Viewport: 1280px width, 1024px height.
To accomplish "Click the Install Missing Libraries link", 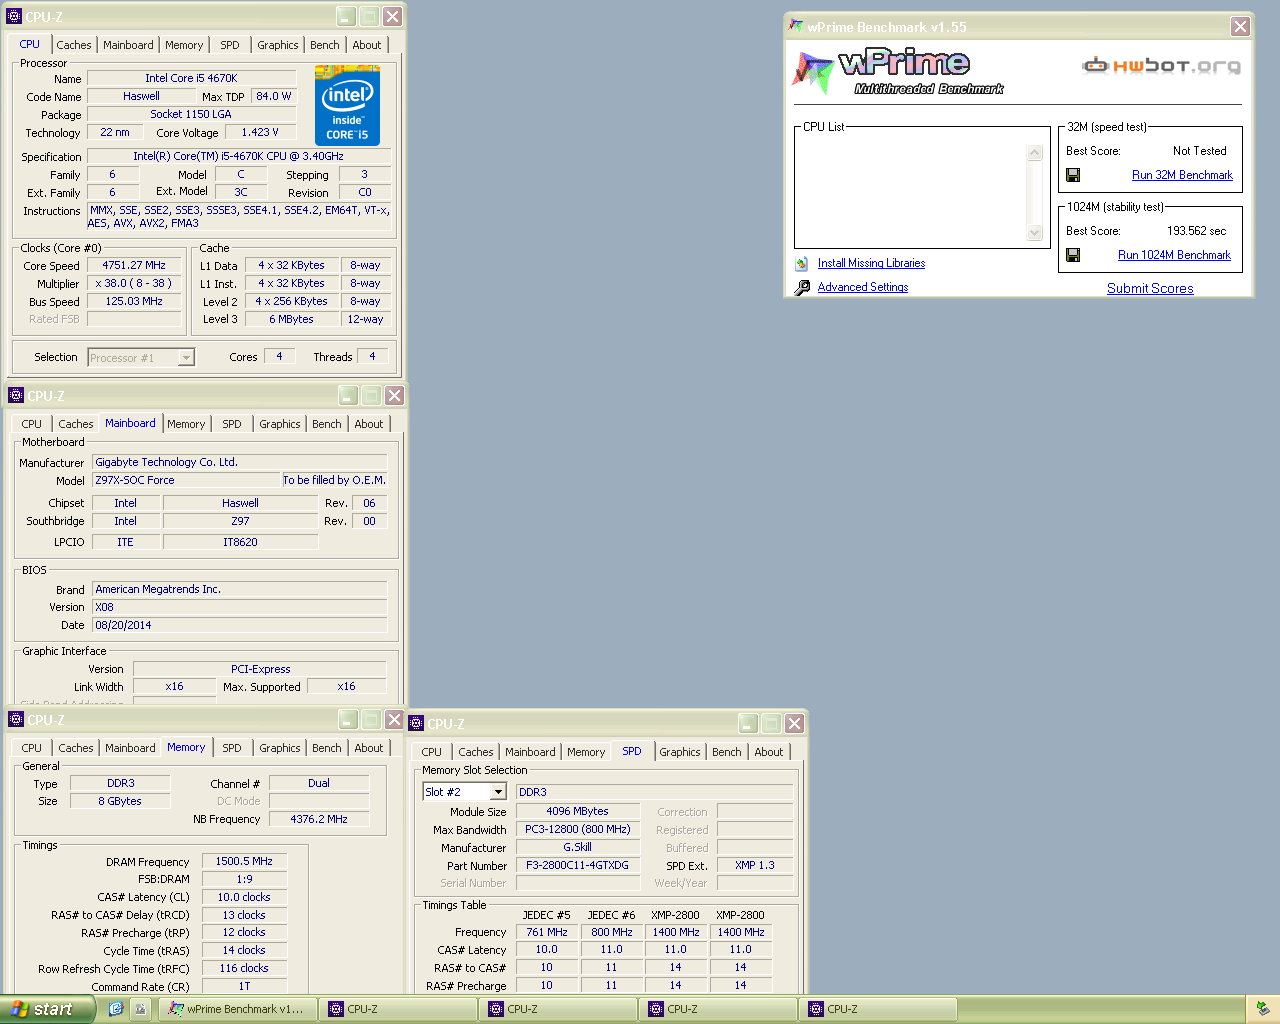I will tap(871, 264).
